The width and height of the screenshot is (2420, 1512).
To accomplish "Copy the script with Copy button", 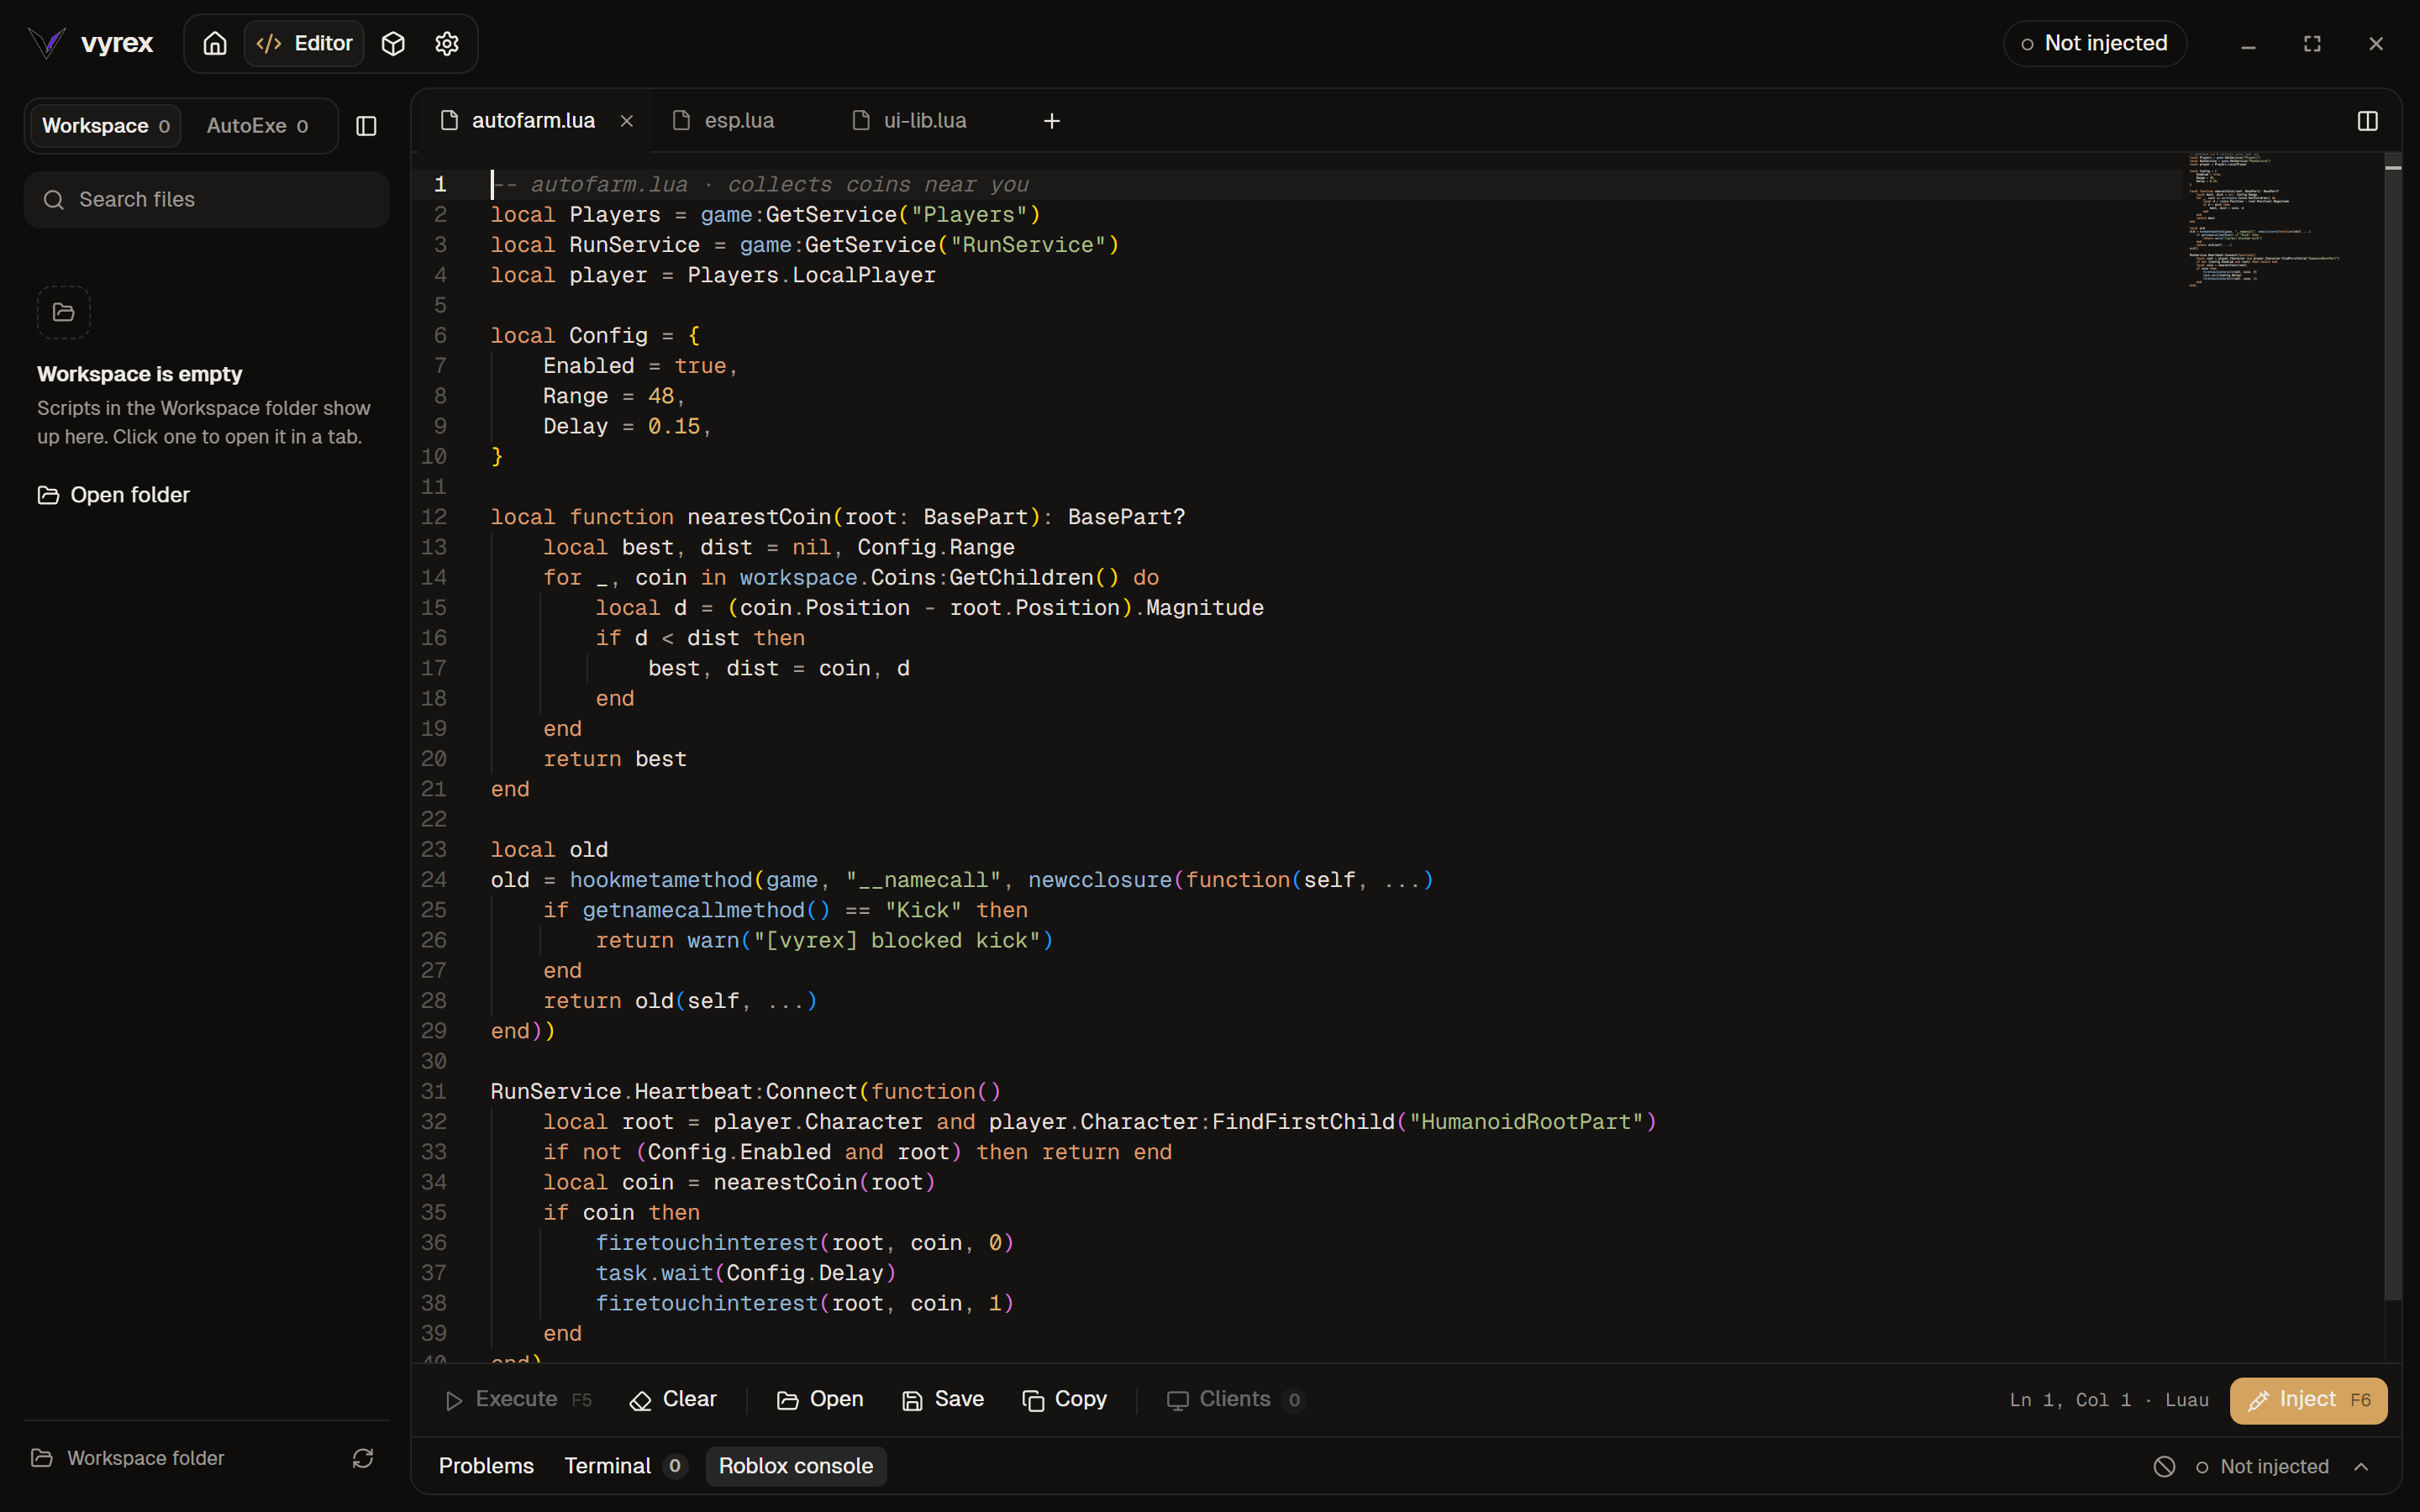I will coord(1065,1400).
